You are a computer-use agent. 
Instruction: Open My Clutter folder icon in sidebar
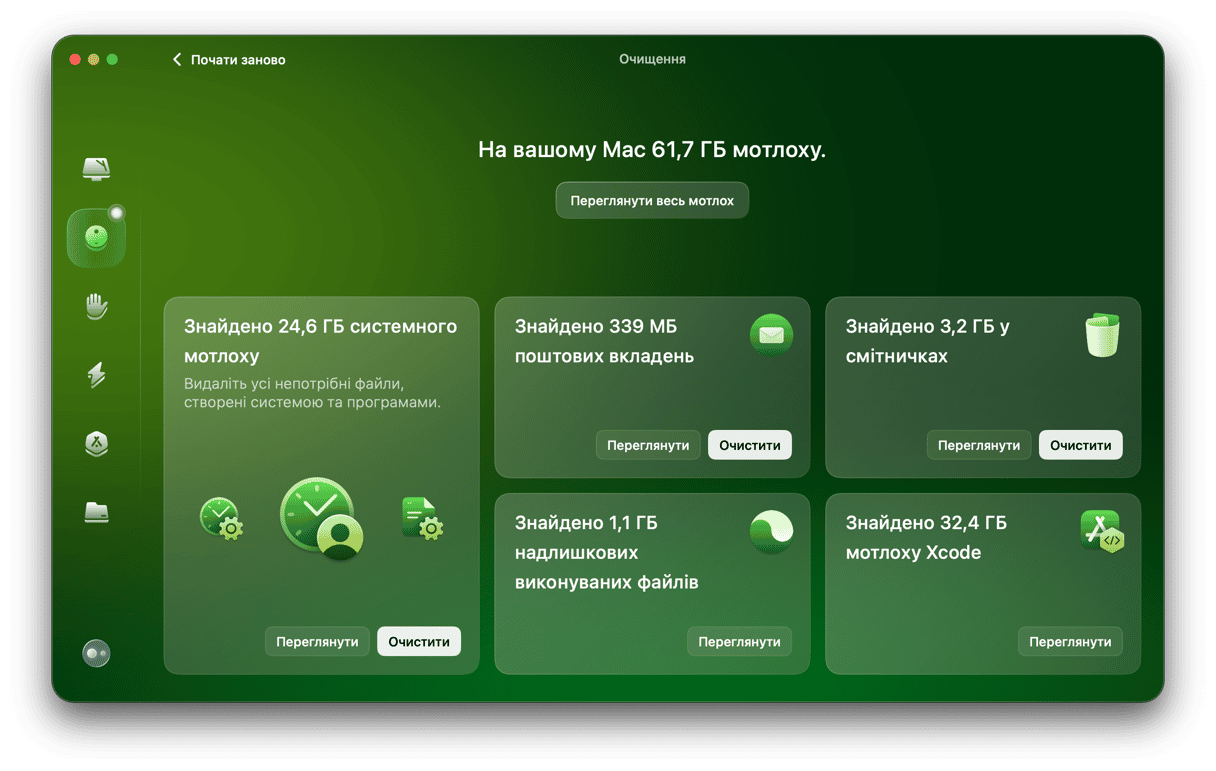[96, 513]
